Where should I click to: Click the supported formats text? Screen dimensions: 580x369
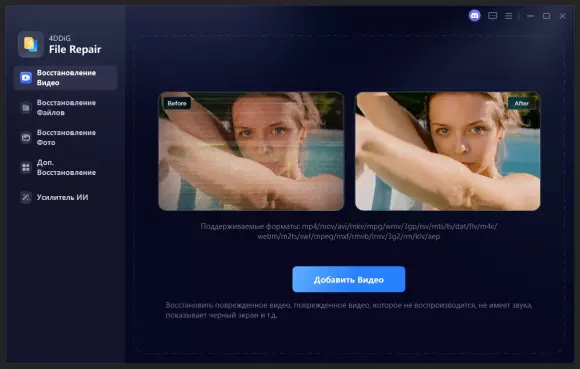pos(349,231)
